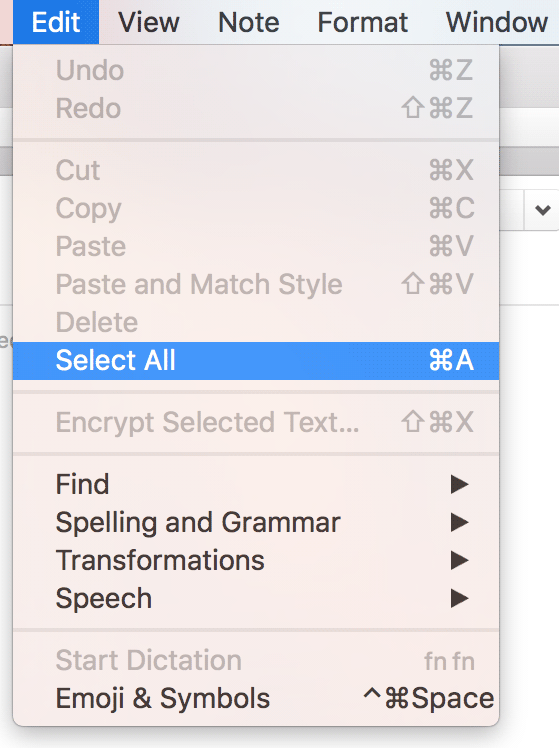This screenshot has width=559, height=748.
Task: Open the Note menu
Action: point(248,22)
